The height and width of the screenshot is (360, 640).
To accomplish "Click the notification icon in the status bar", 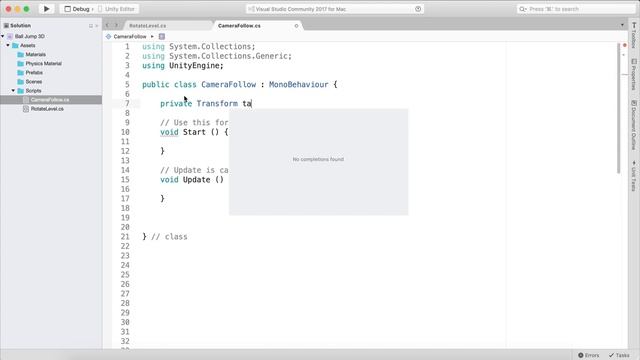I will 418,9.
